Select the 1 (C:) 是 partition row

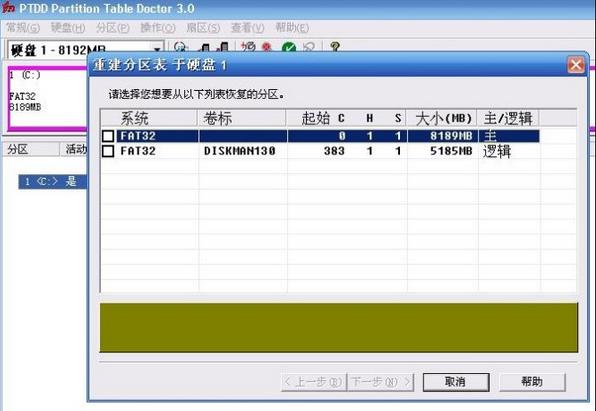[x=53, y=182]
